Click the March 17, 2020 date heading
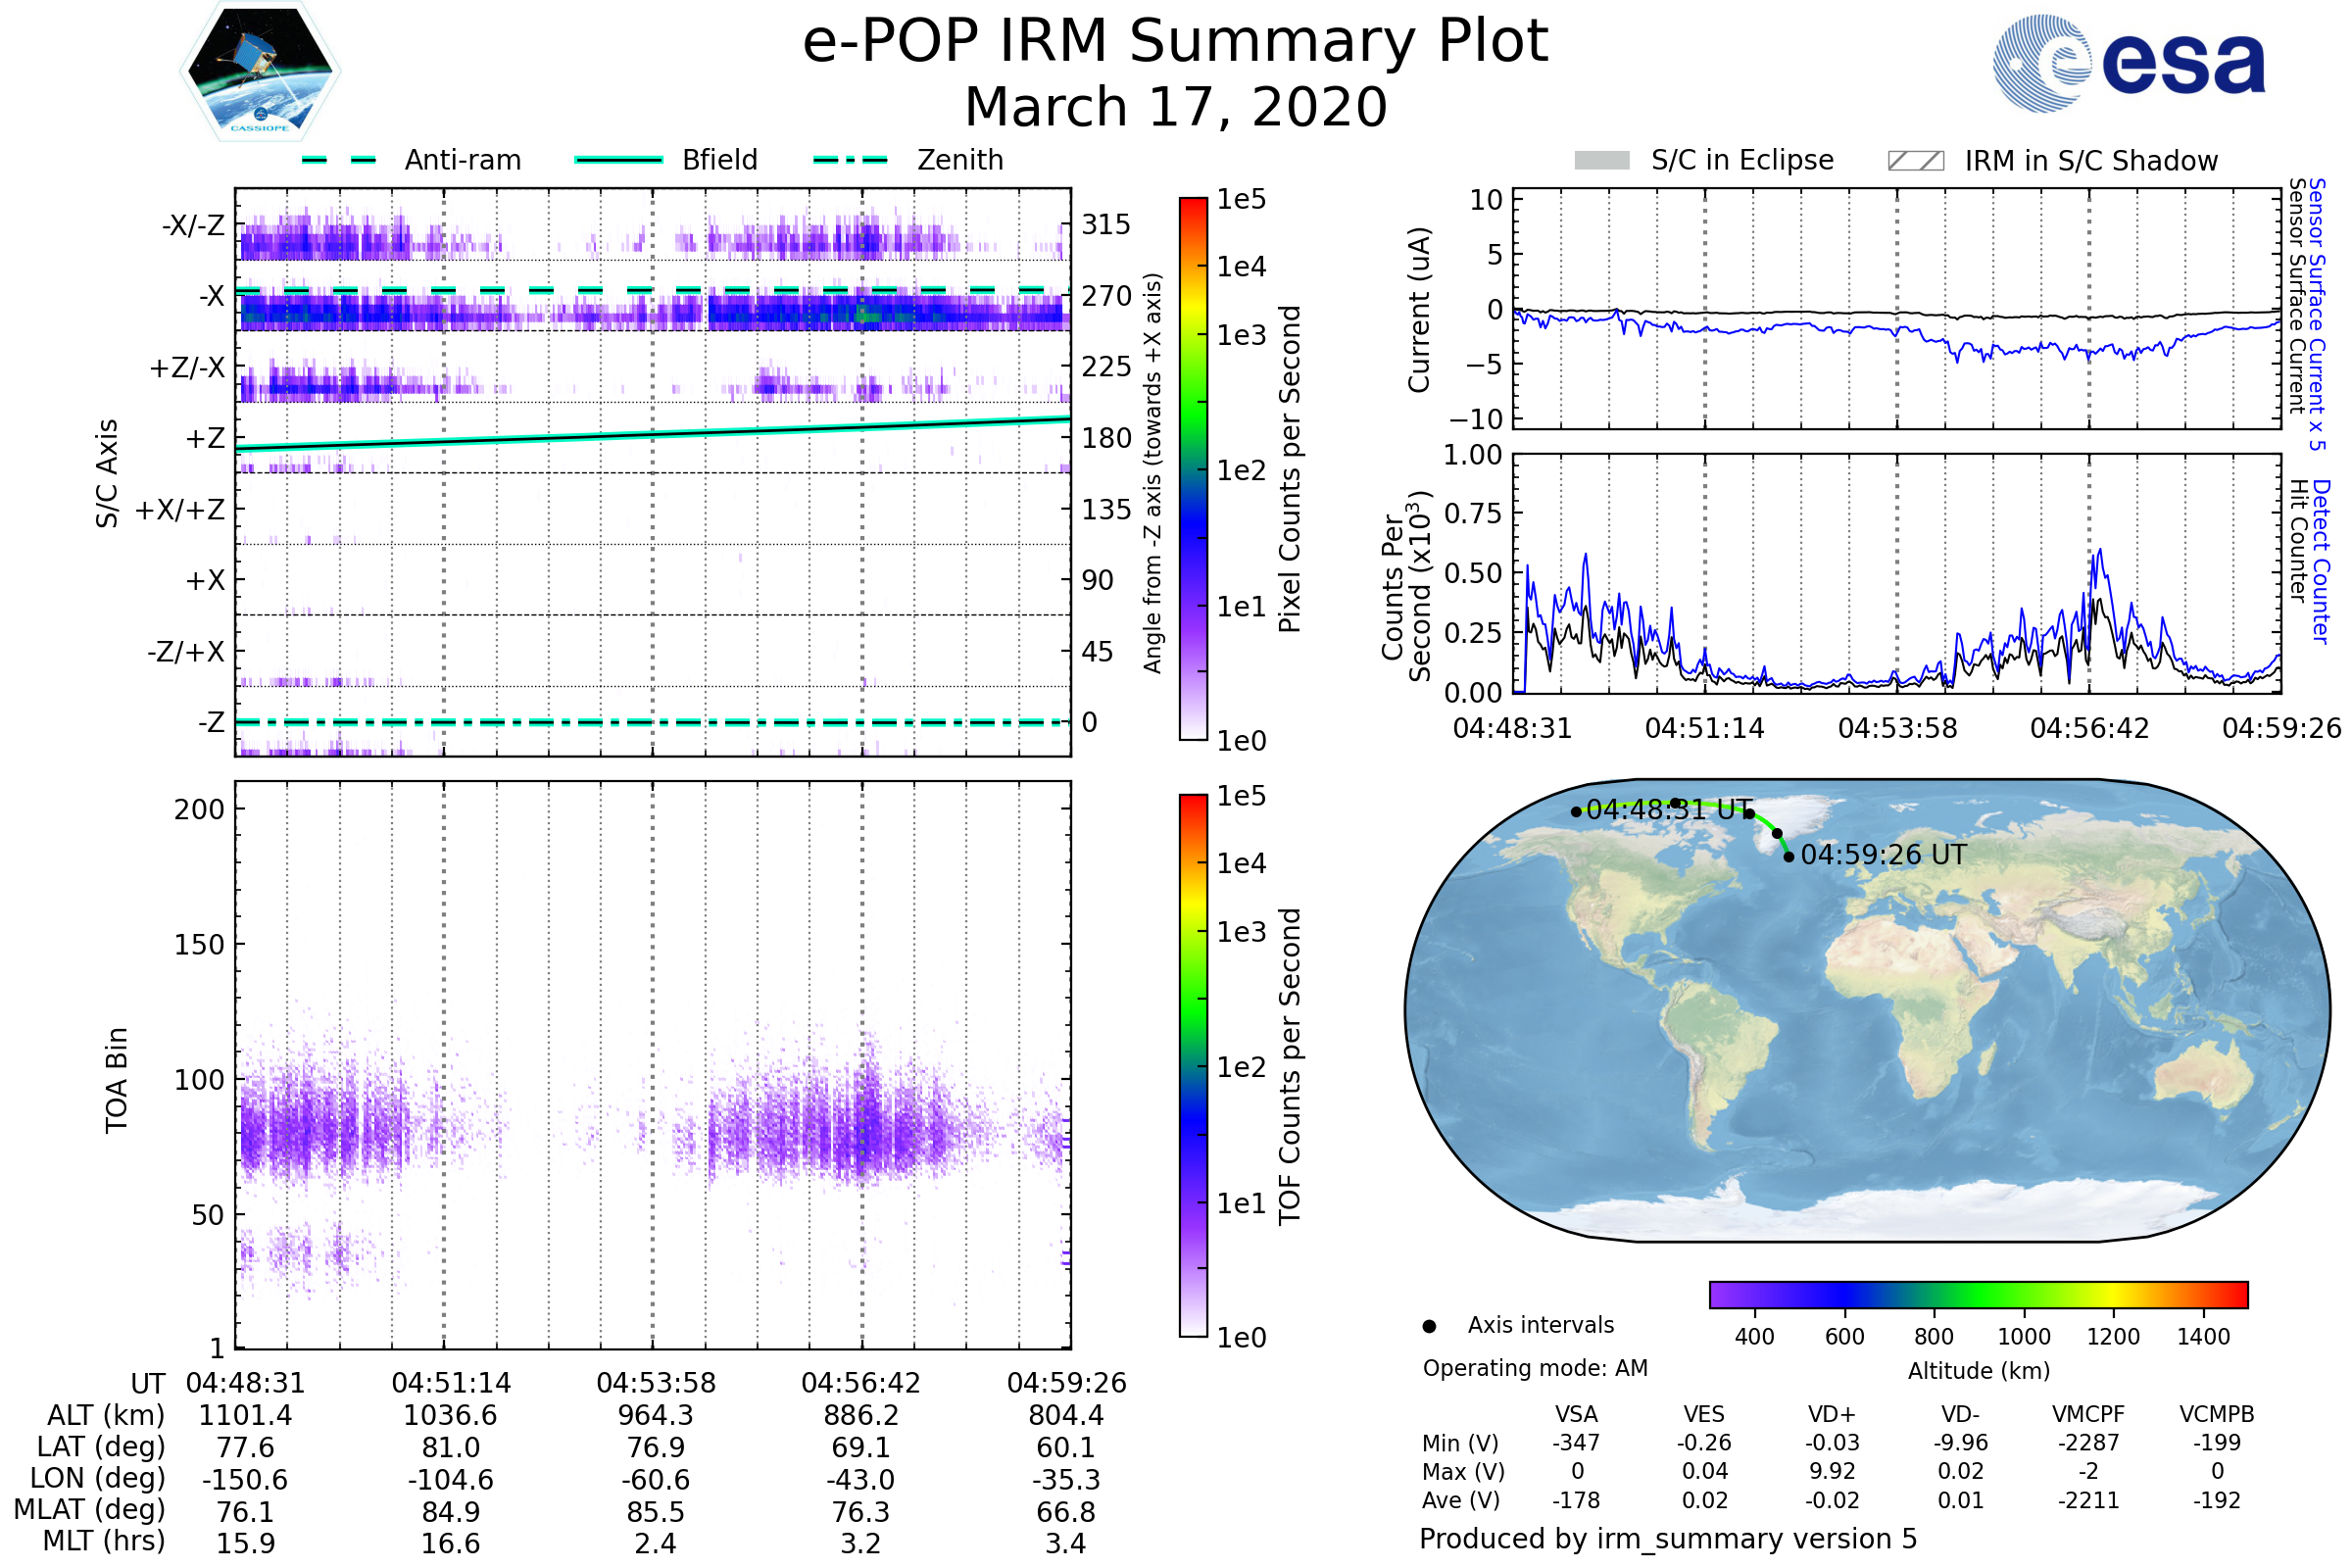 1175,107
